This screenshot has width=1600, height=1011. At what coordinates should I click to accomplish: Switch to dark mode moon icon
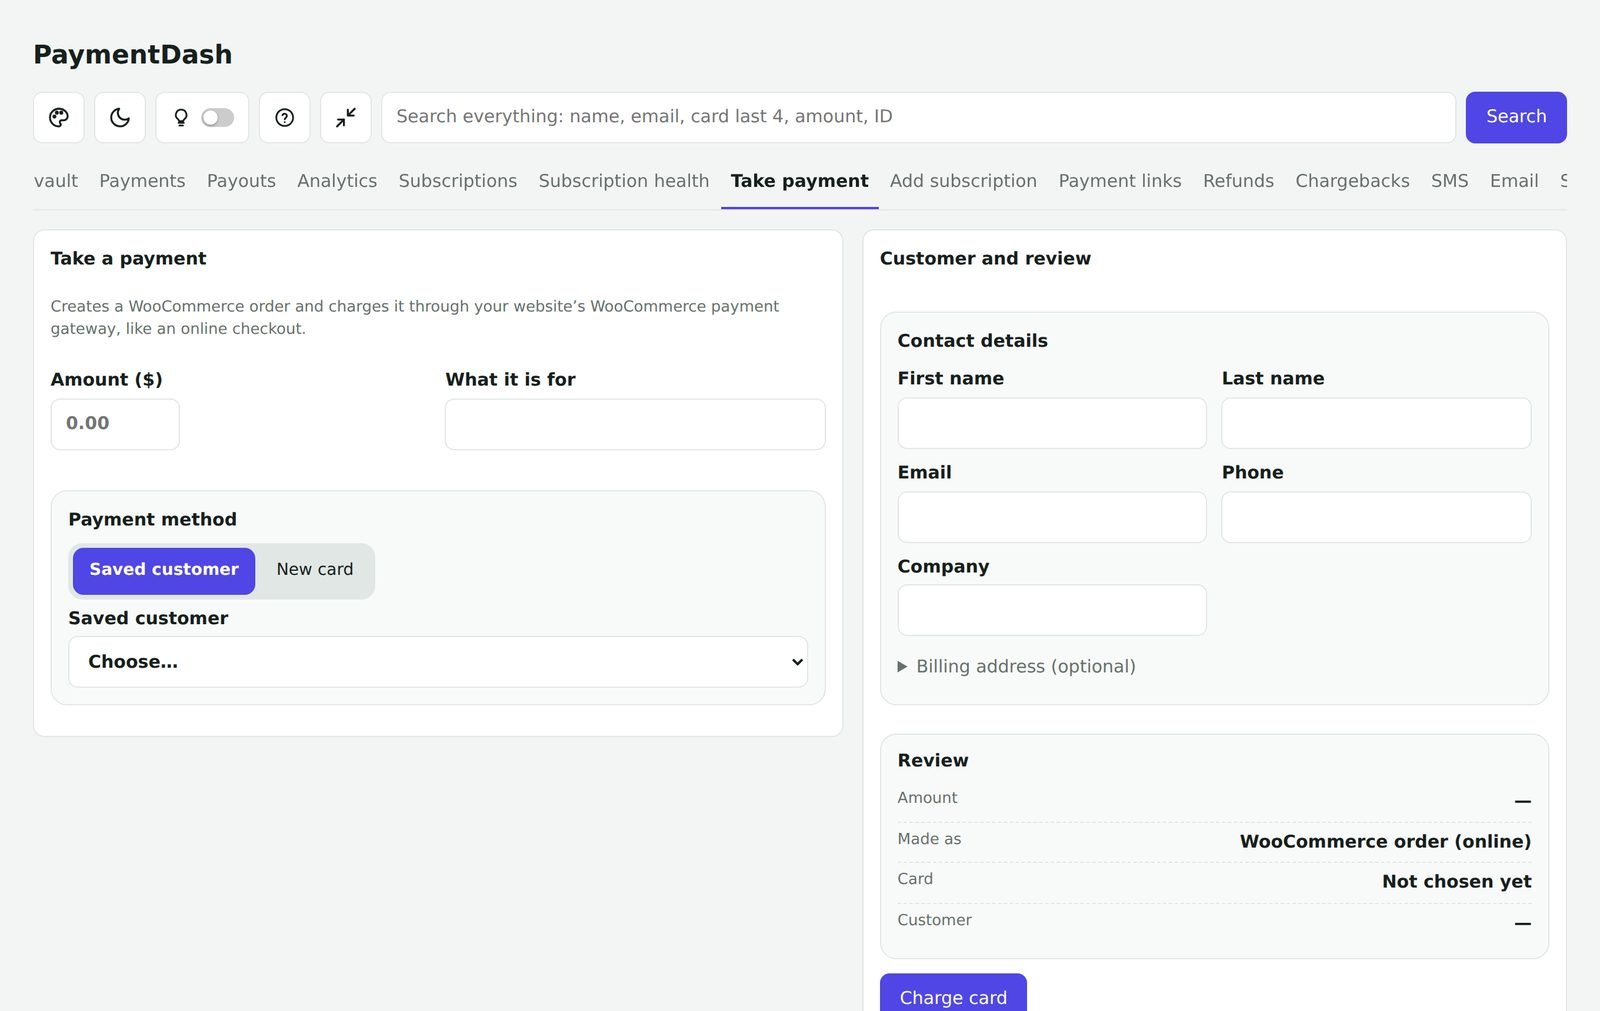120,118
